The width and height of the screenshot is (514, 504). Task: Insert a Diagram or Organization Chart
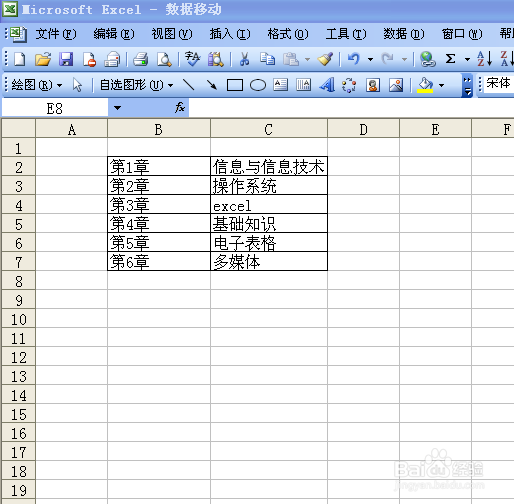pyautogui.click(x=349, y=85)
